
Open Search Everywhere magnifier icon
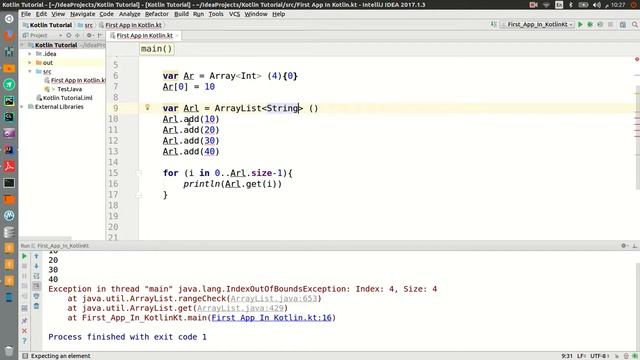coord(635,25)
